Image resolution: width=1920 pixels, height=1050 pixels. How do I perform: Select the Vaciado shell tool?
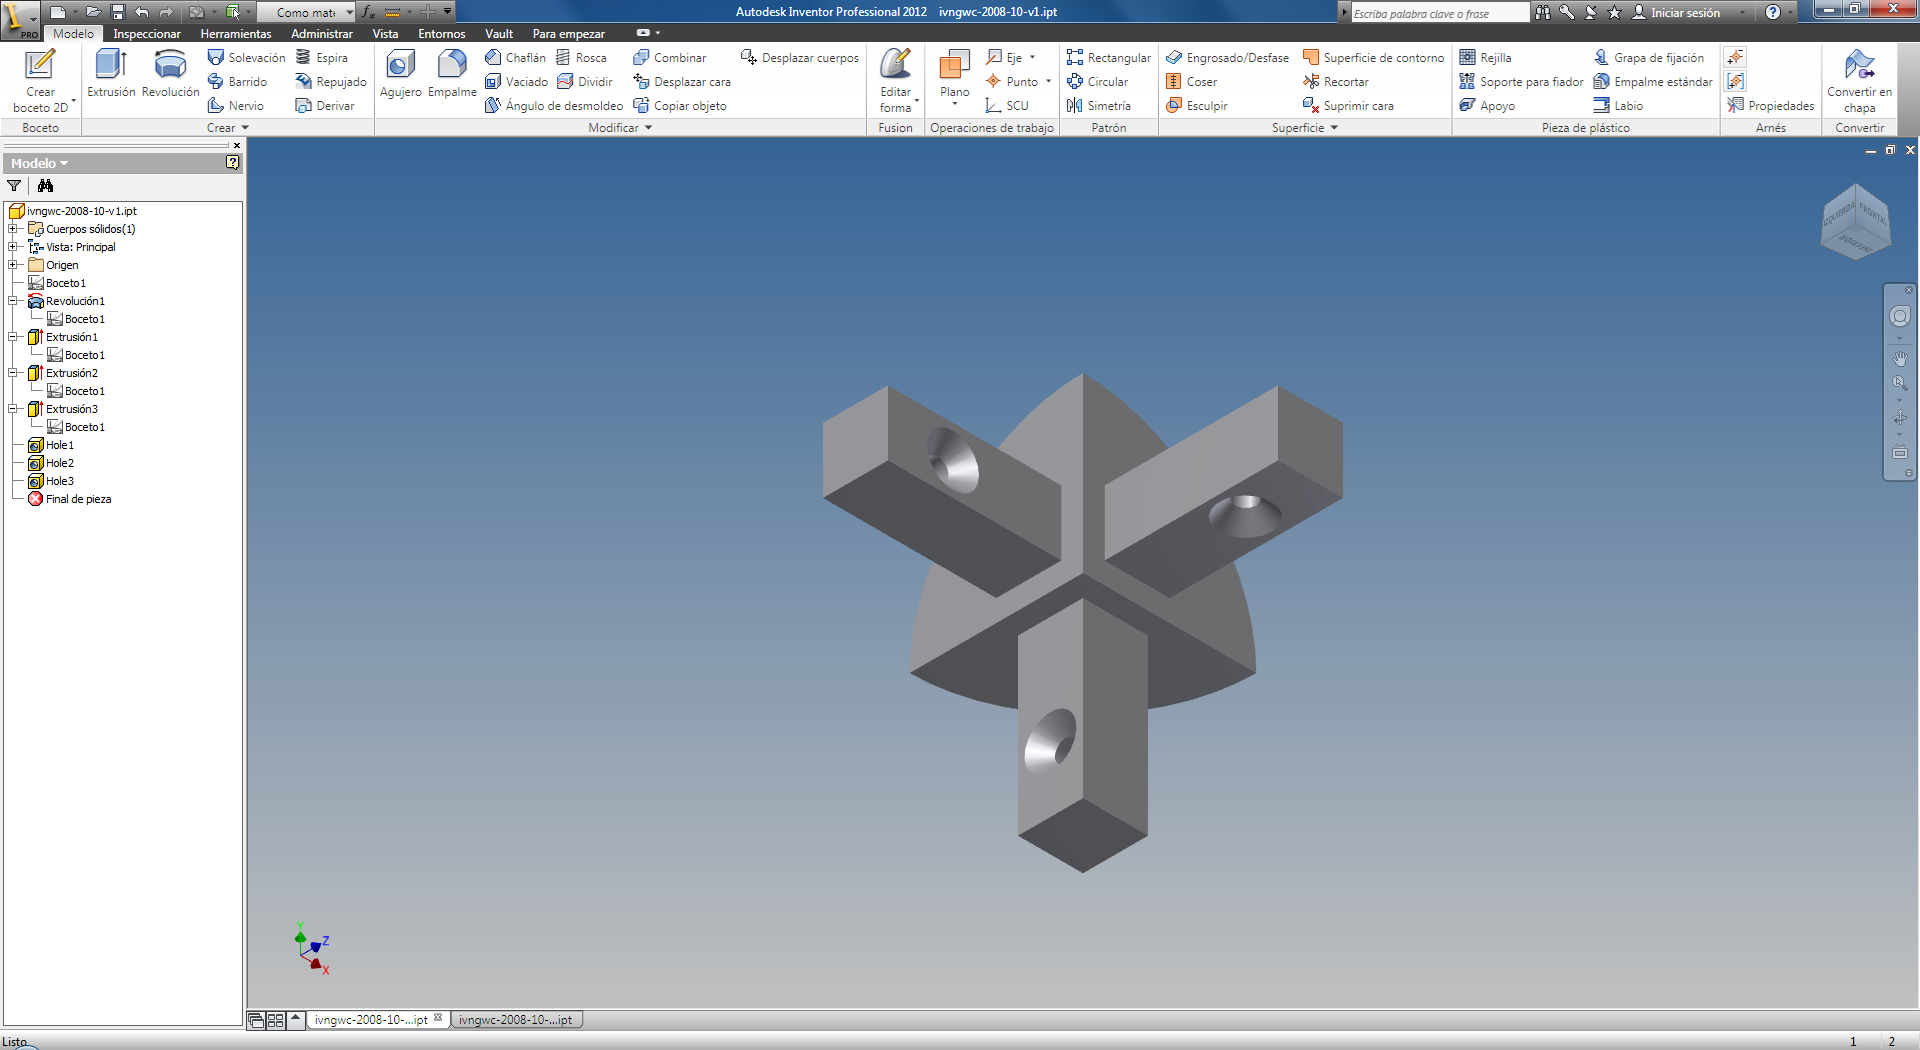(x=516, y=82)
